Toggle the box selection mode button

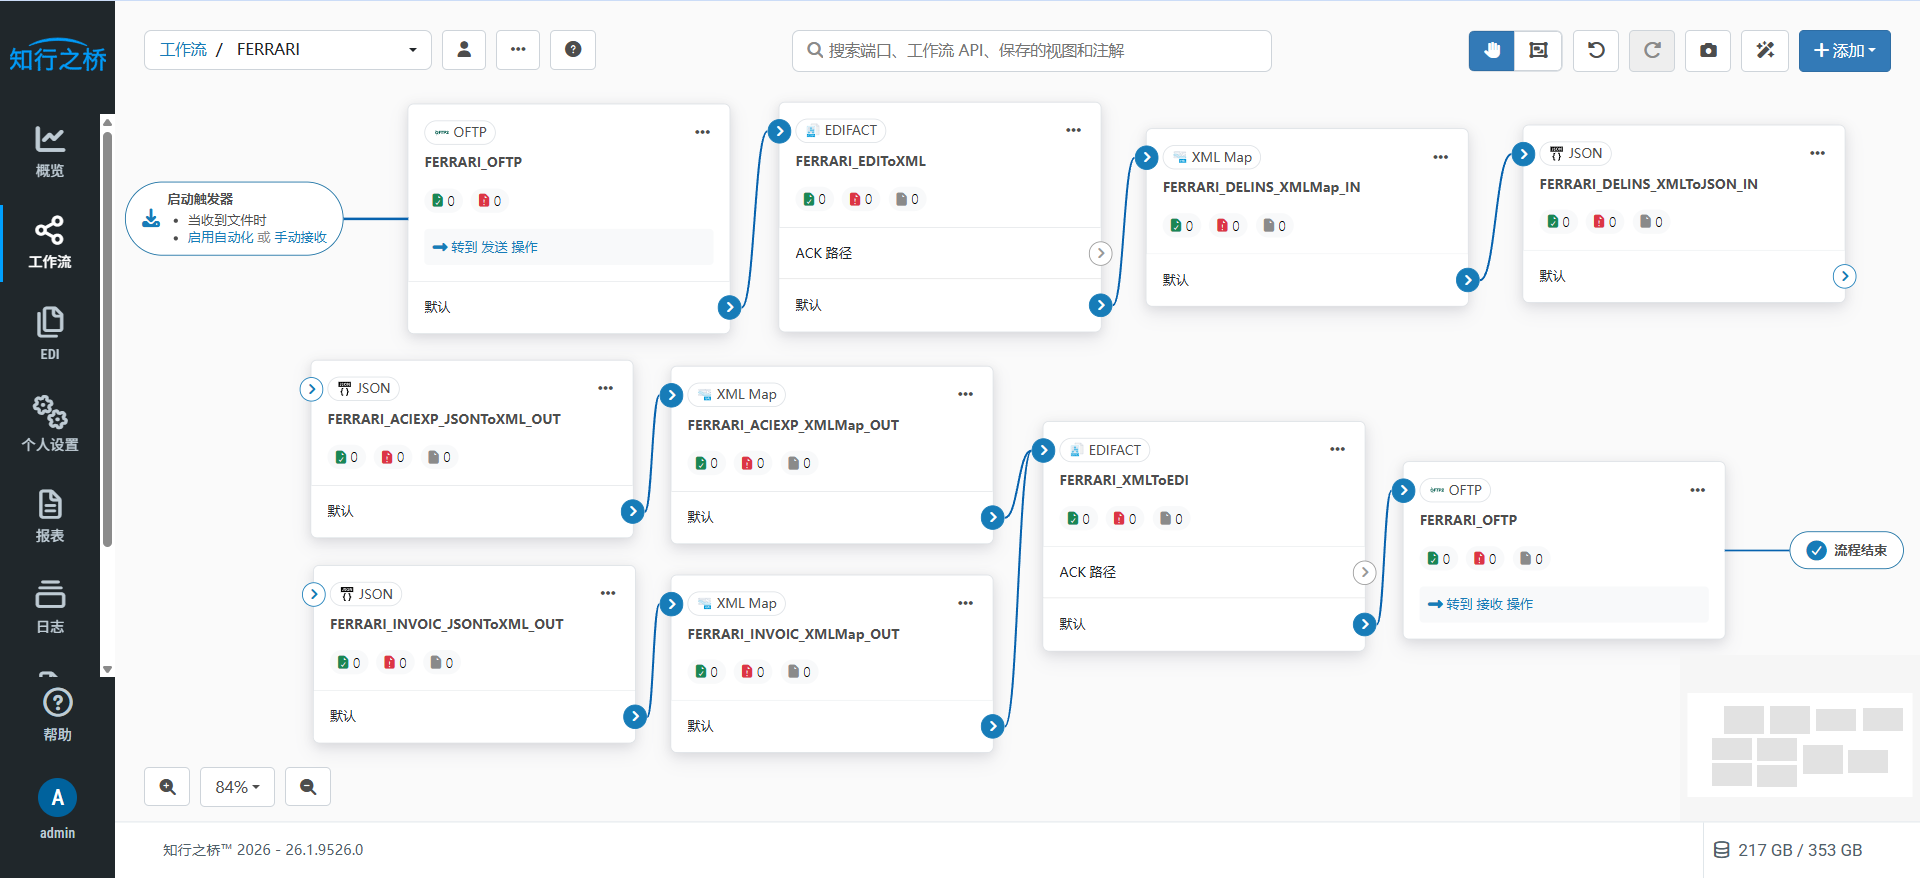pos(1538,50)
